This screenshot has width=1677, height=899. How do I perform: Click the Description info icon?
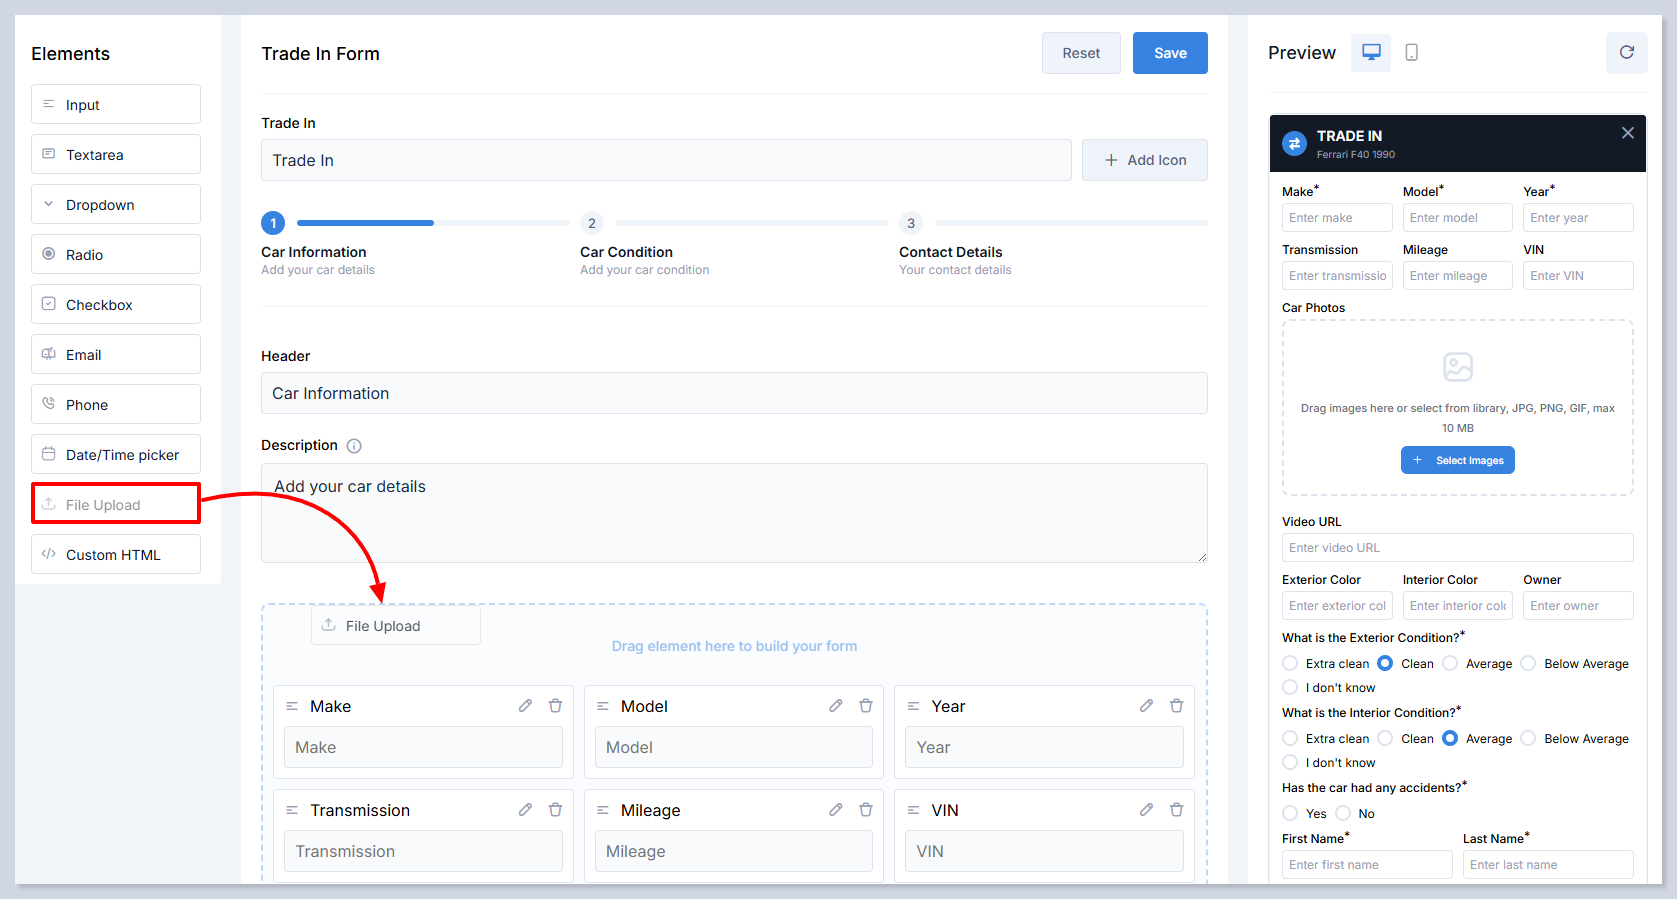coord(354,446)
